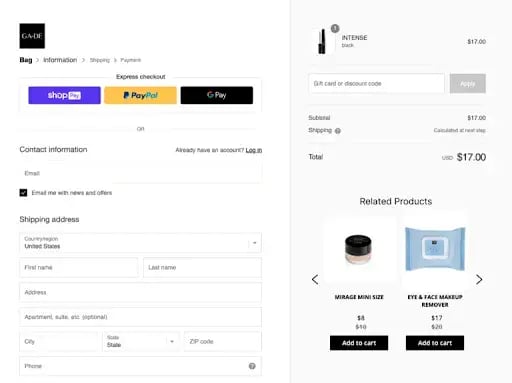Pay with PayPal button

click(140, 95)
